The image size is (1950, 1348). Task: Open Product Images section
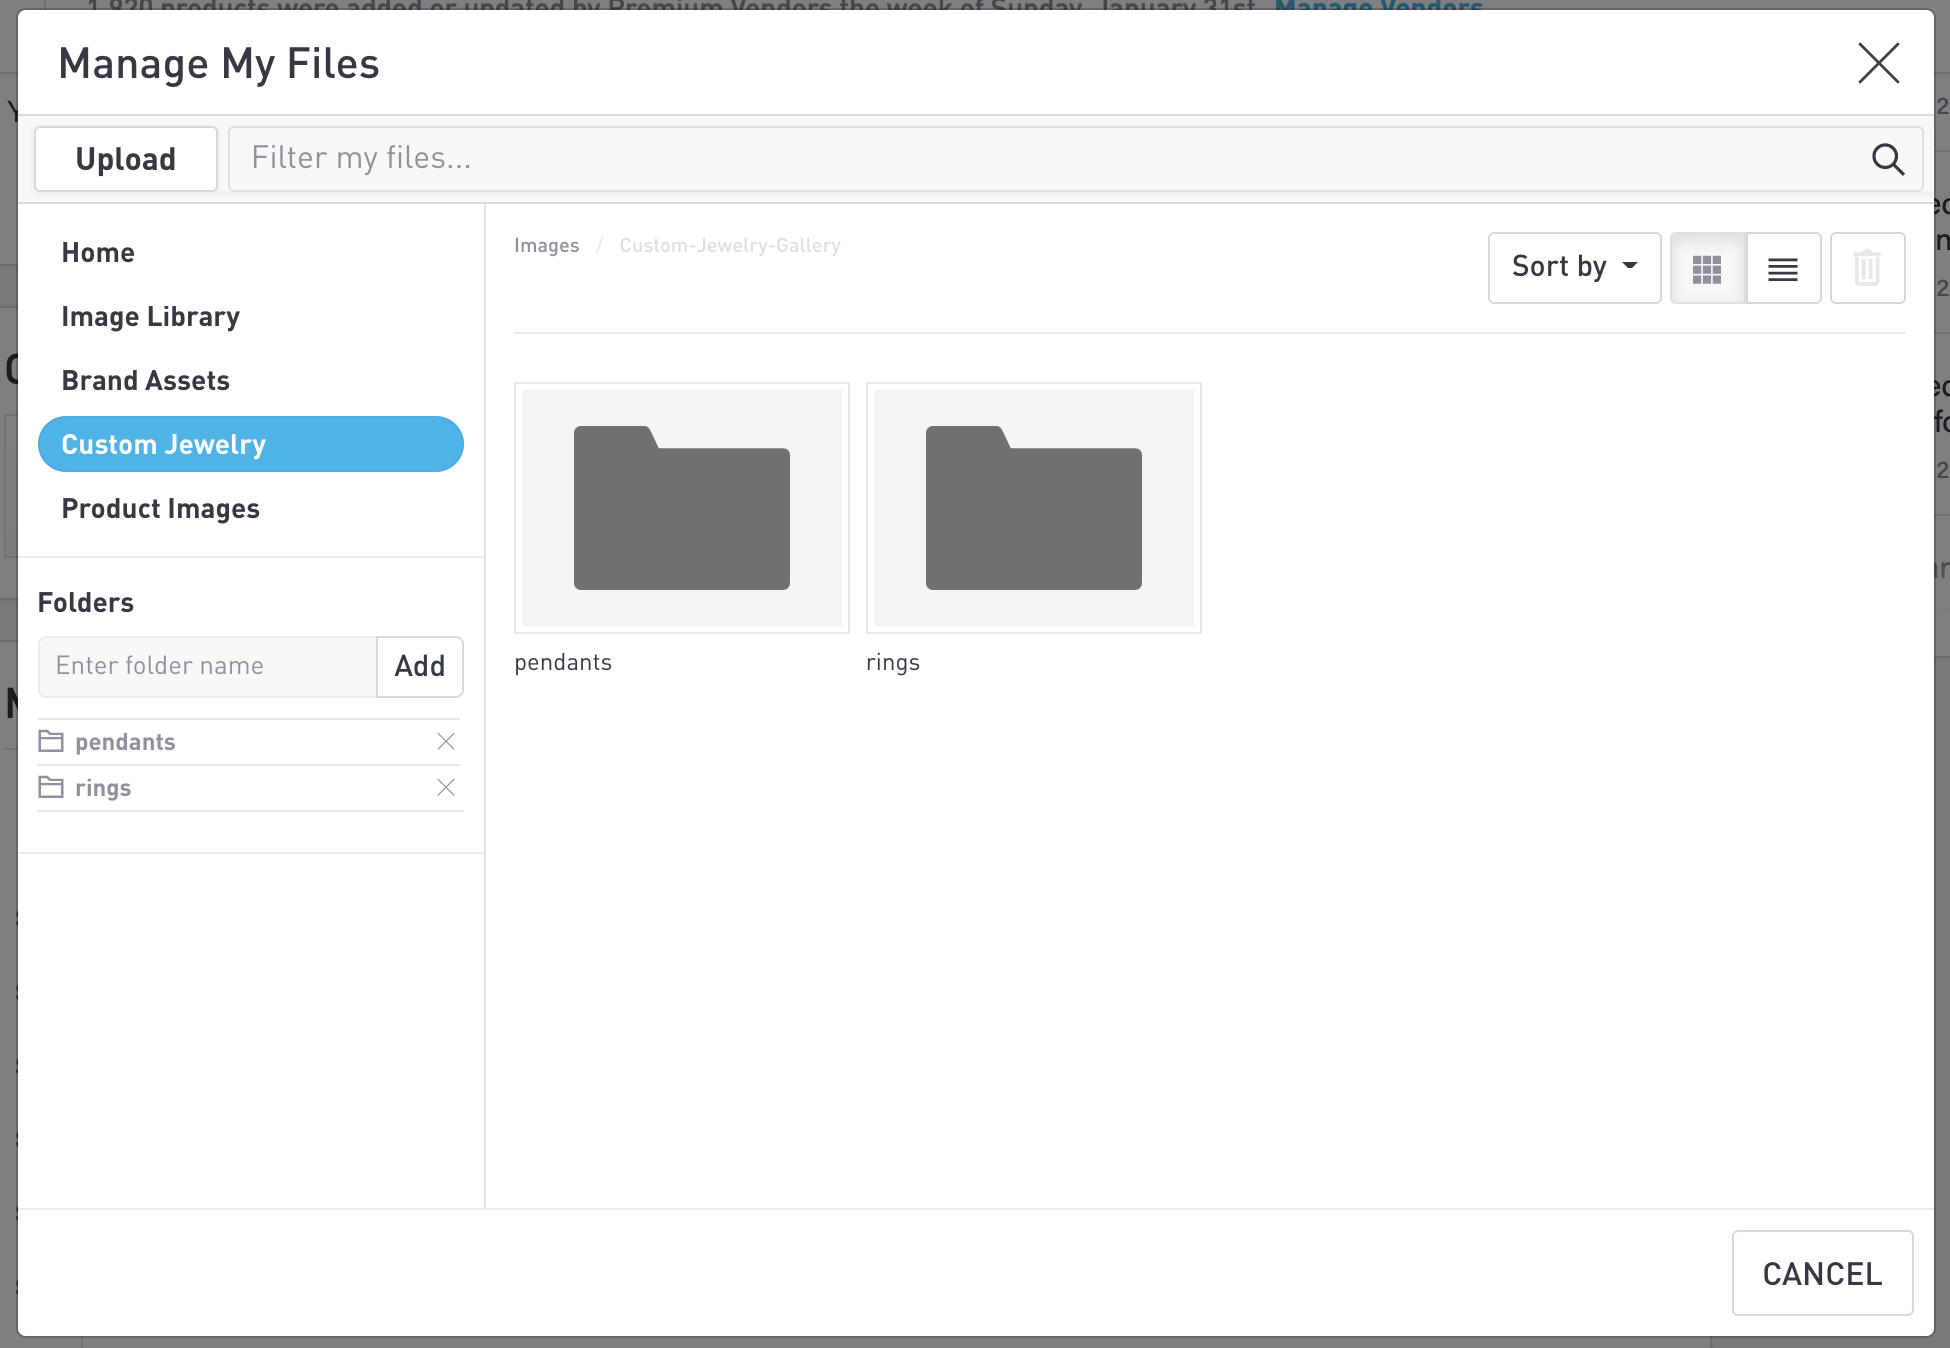161,509
